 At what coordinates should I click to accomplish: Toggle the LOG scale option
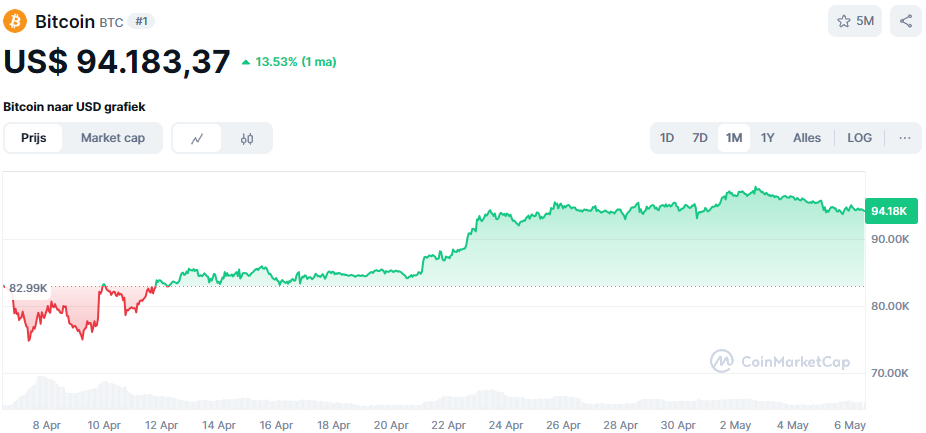[859, 138]
